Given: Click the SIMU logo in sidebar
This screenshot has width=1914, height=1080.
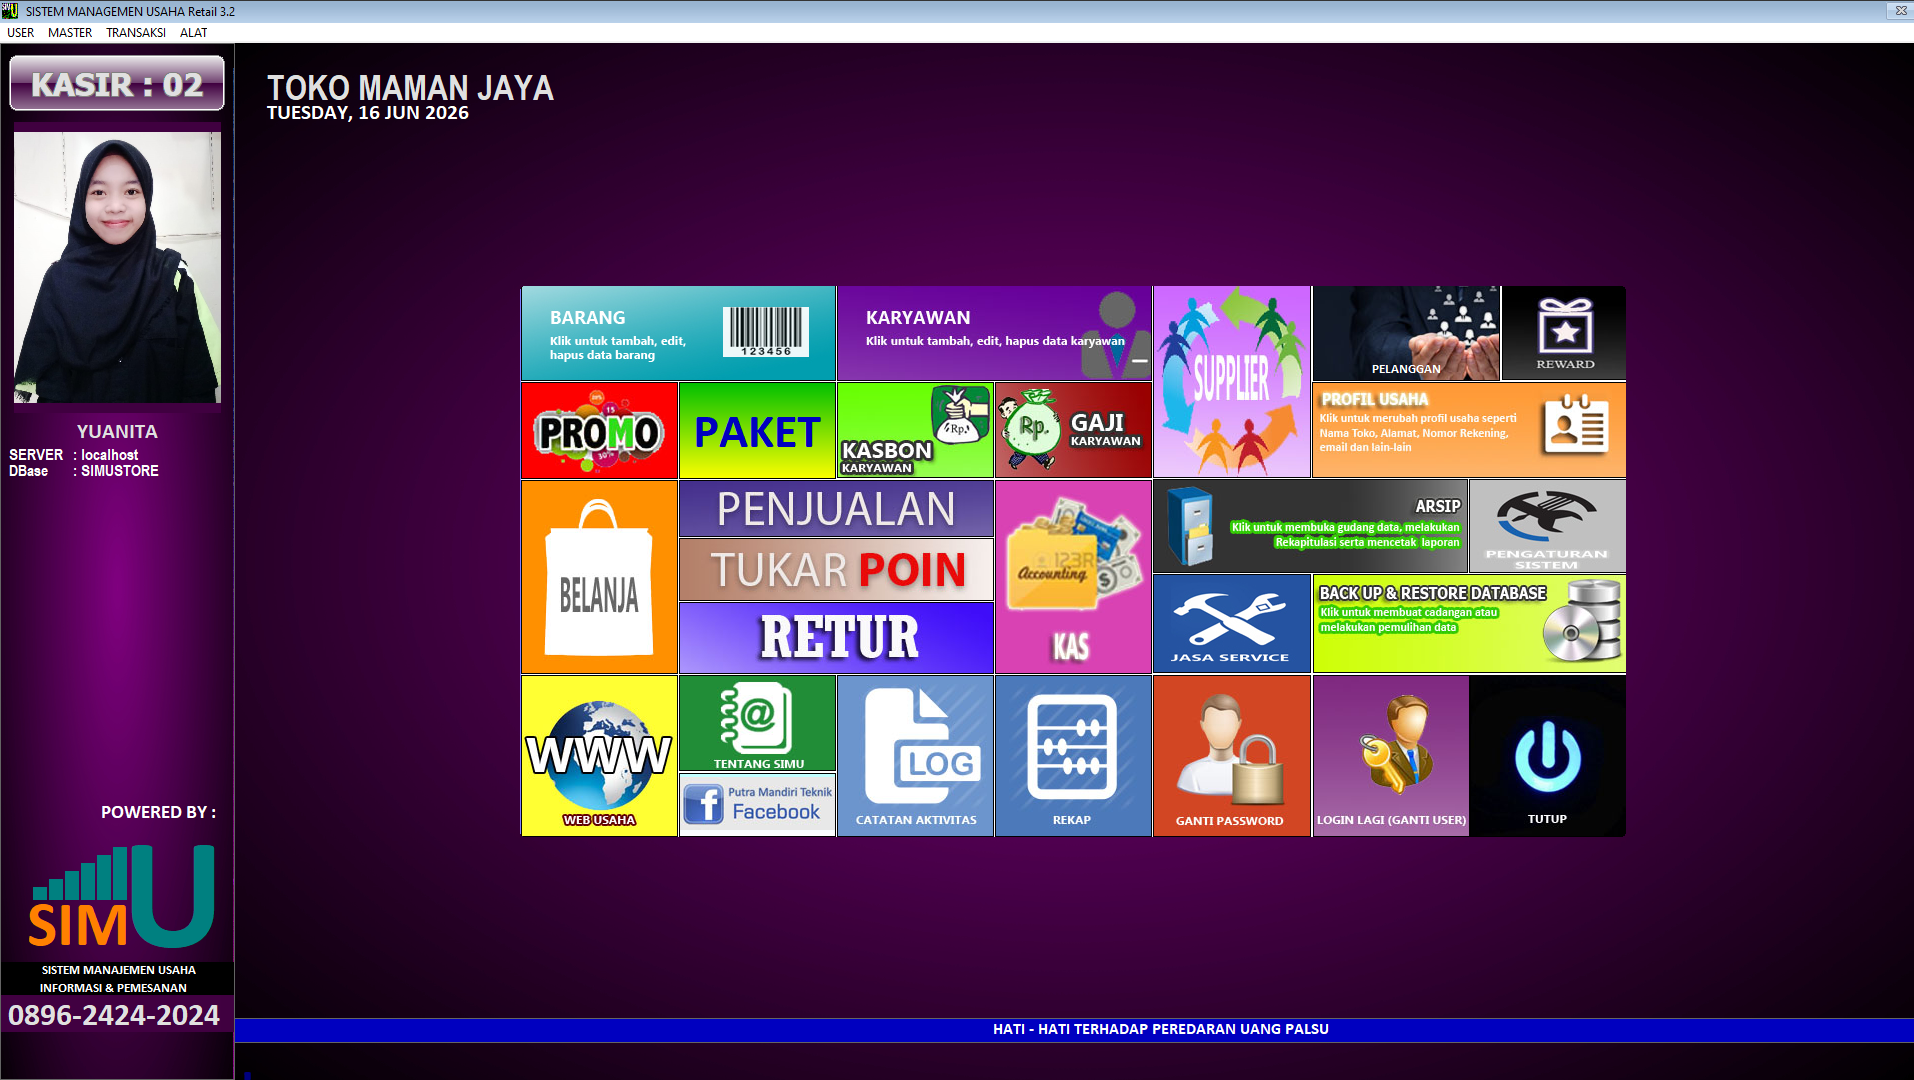Looking at the screenshot, I should 121,897.
